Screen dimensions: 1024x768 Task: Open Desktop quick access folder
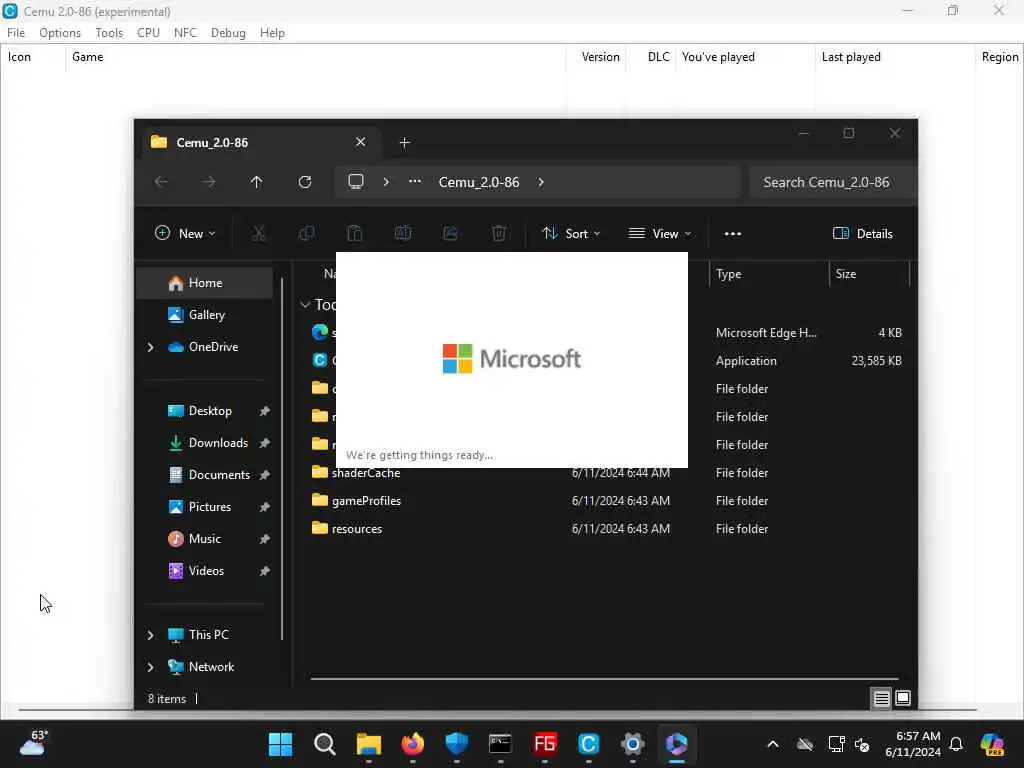click(x=210, y=411)
